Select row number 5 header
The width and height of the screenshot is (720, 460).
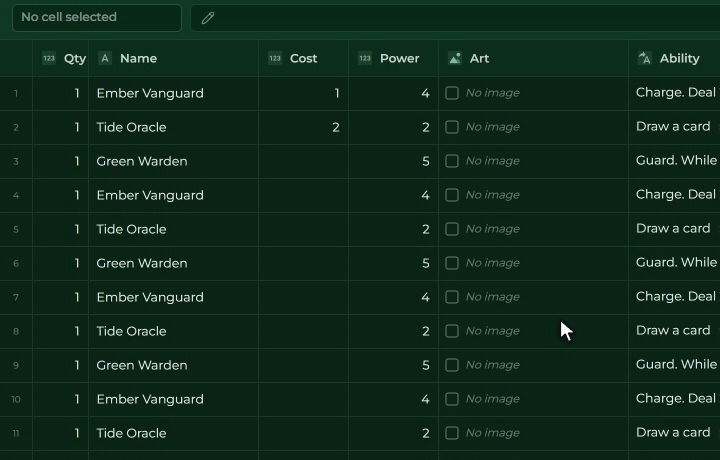pyautogui.click(x=16, y=229)
